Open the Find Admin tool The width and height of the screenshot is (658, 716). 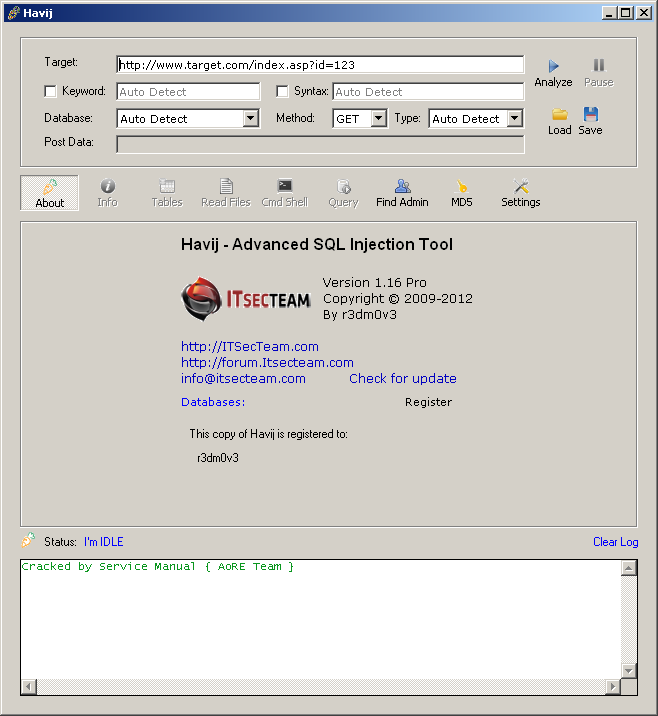click(x=402, y=193)
